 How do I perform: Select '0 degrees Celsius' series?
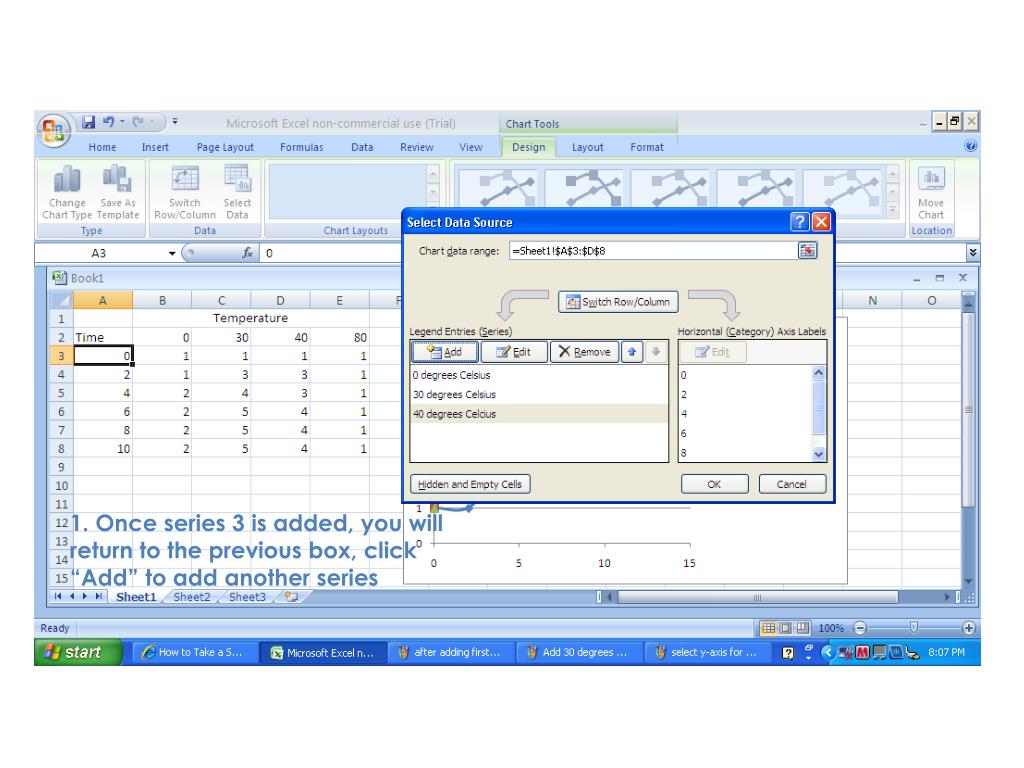click(x=539, y=376)
